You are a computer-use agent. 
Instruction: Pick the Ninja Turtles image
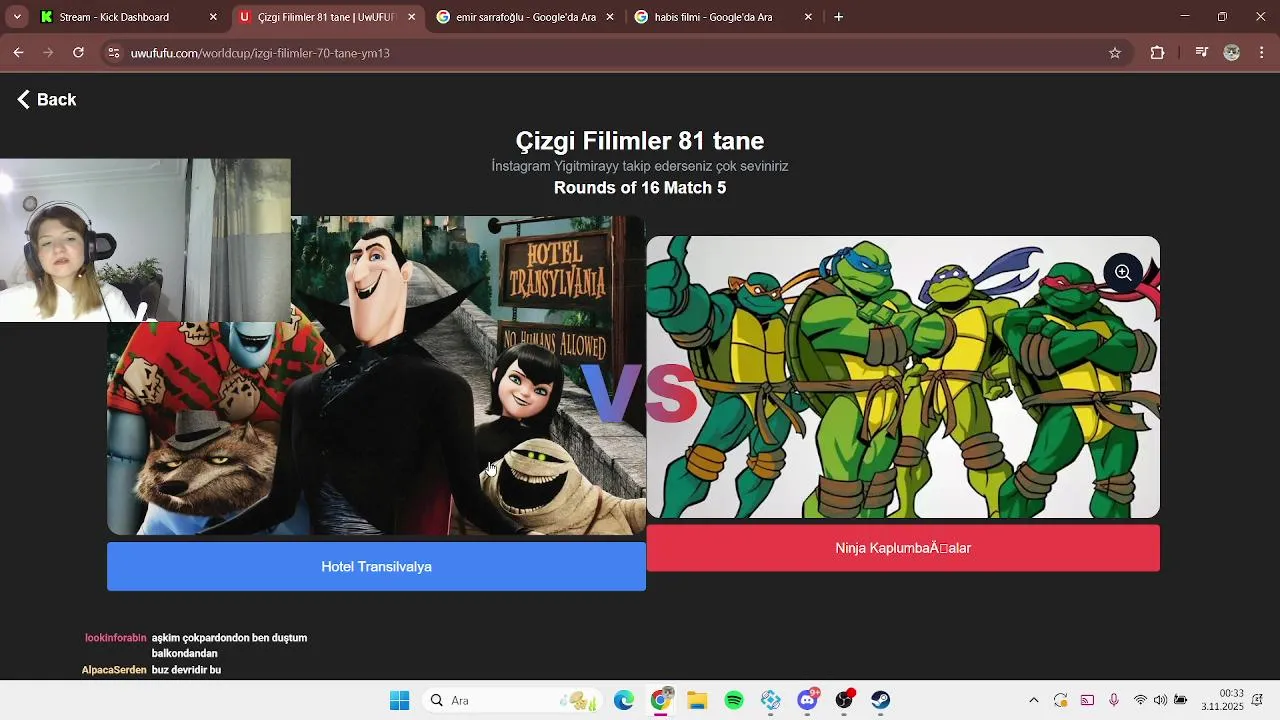(903, 377)
